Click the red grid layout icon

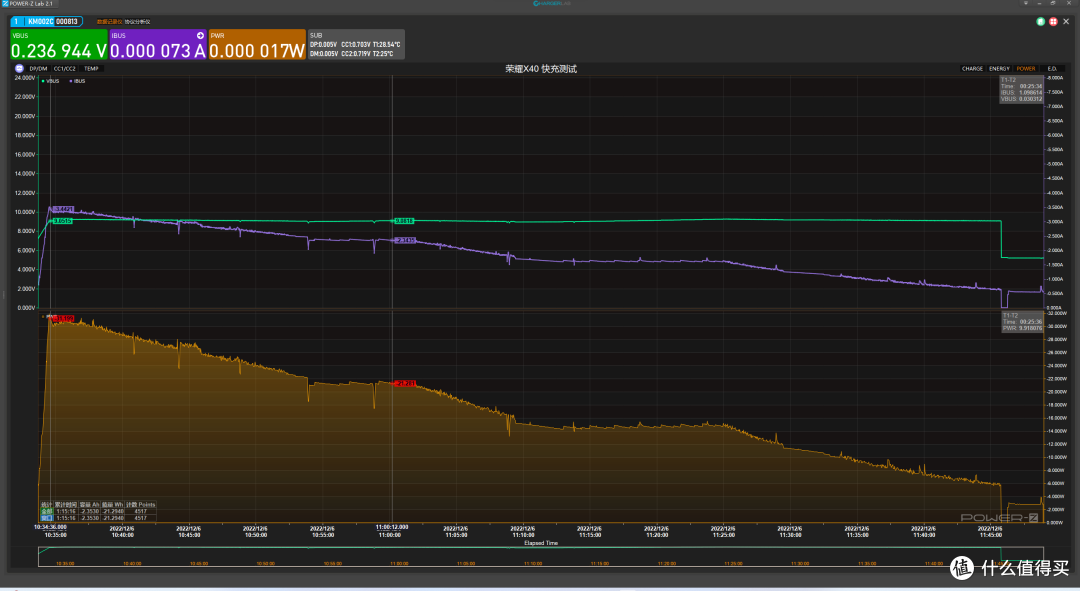[1052, 21]
